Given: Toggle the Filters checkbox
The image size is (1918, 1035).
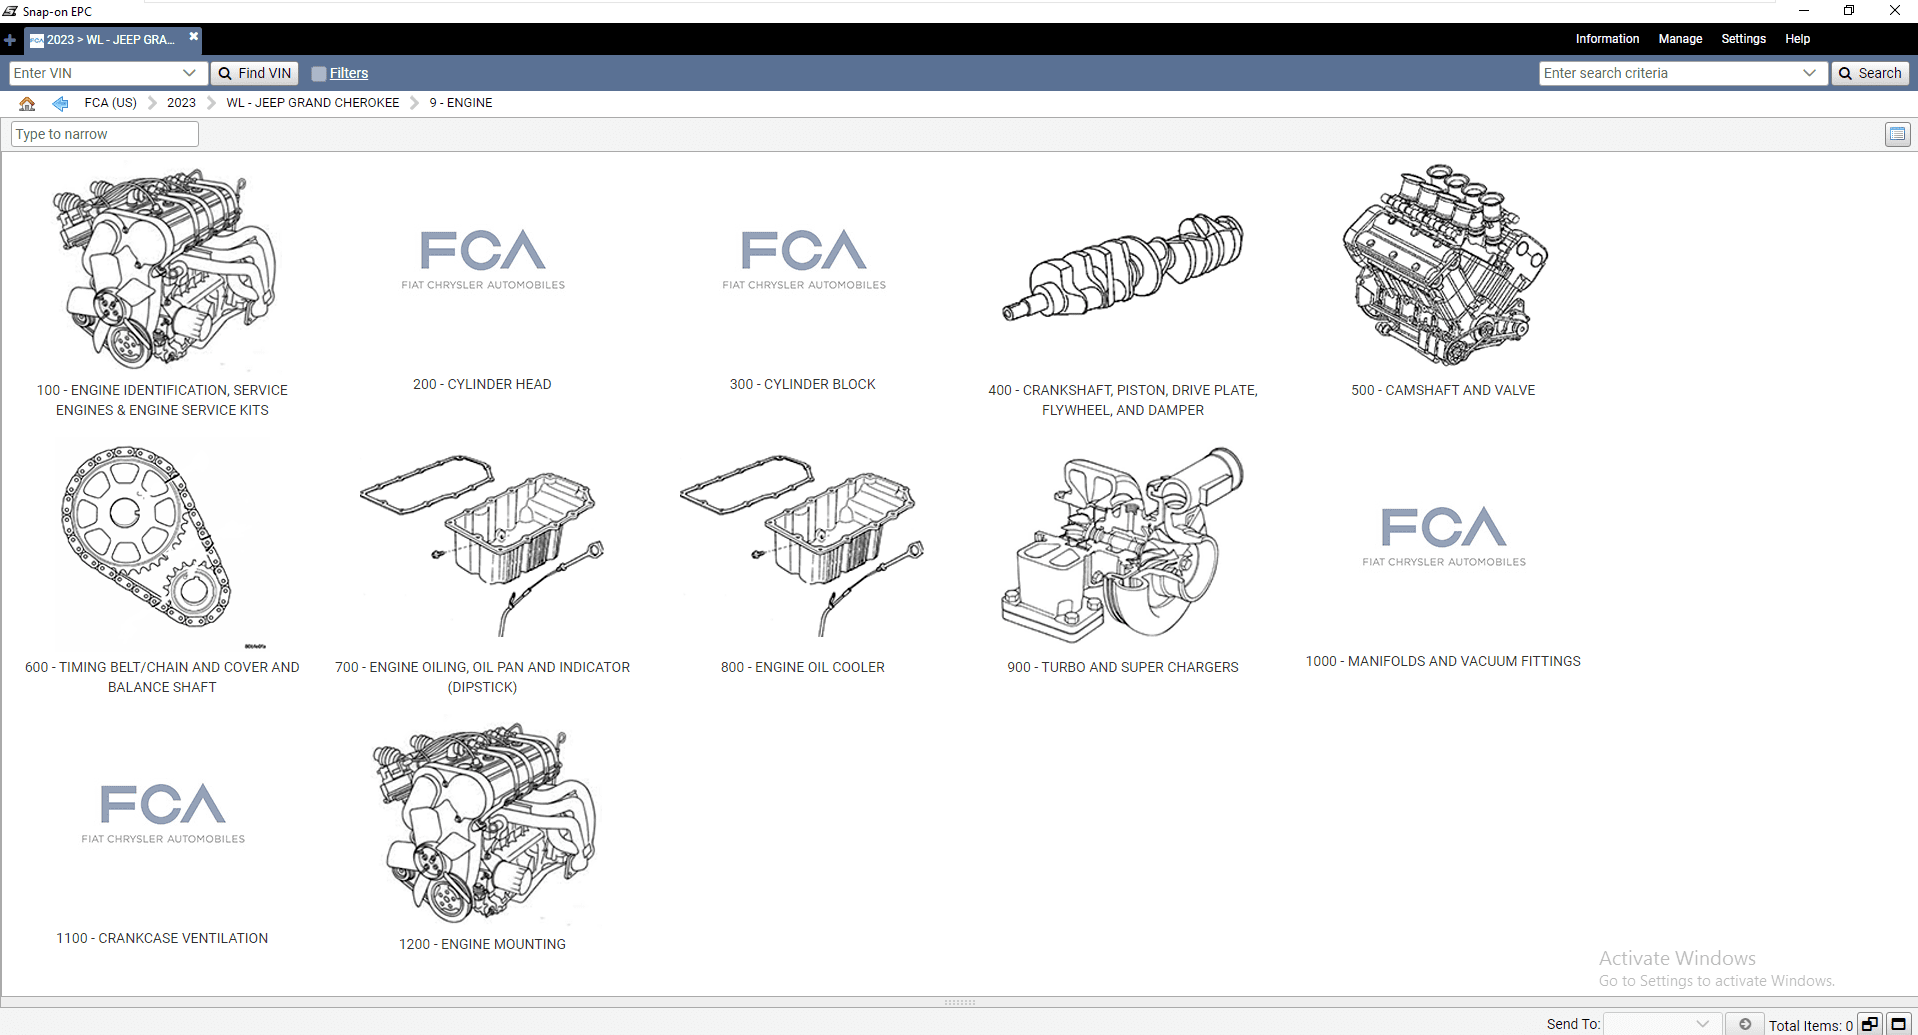Looking at the screenshot, I should point(318,73).
